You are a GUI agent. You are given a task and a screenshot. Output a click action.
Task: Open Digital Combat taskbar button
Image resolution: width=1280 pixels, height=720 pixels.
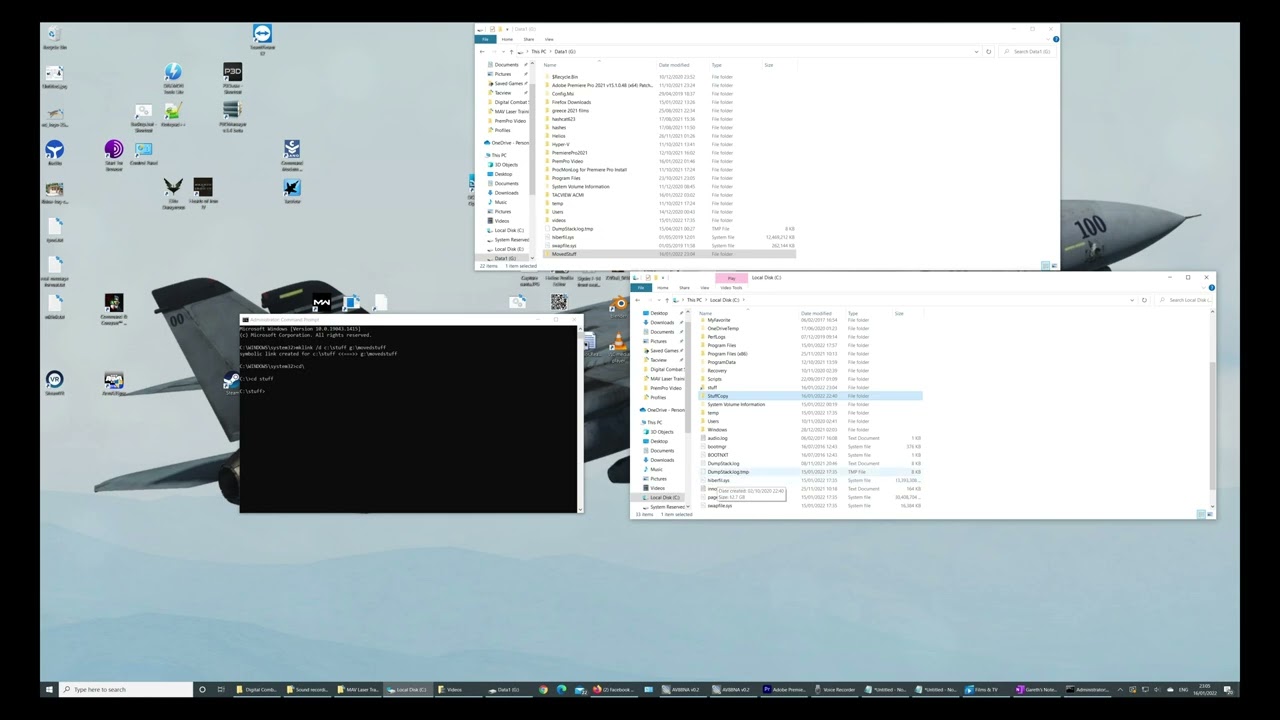259,689
